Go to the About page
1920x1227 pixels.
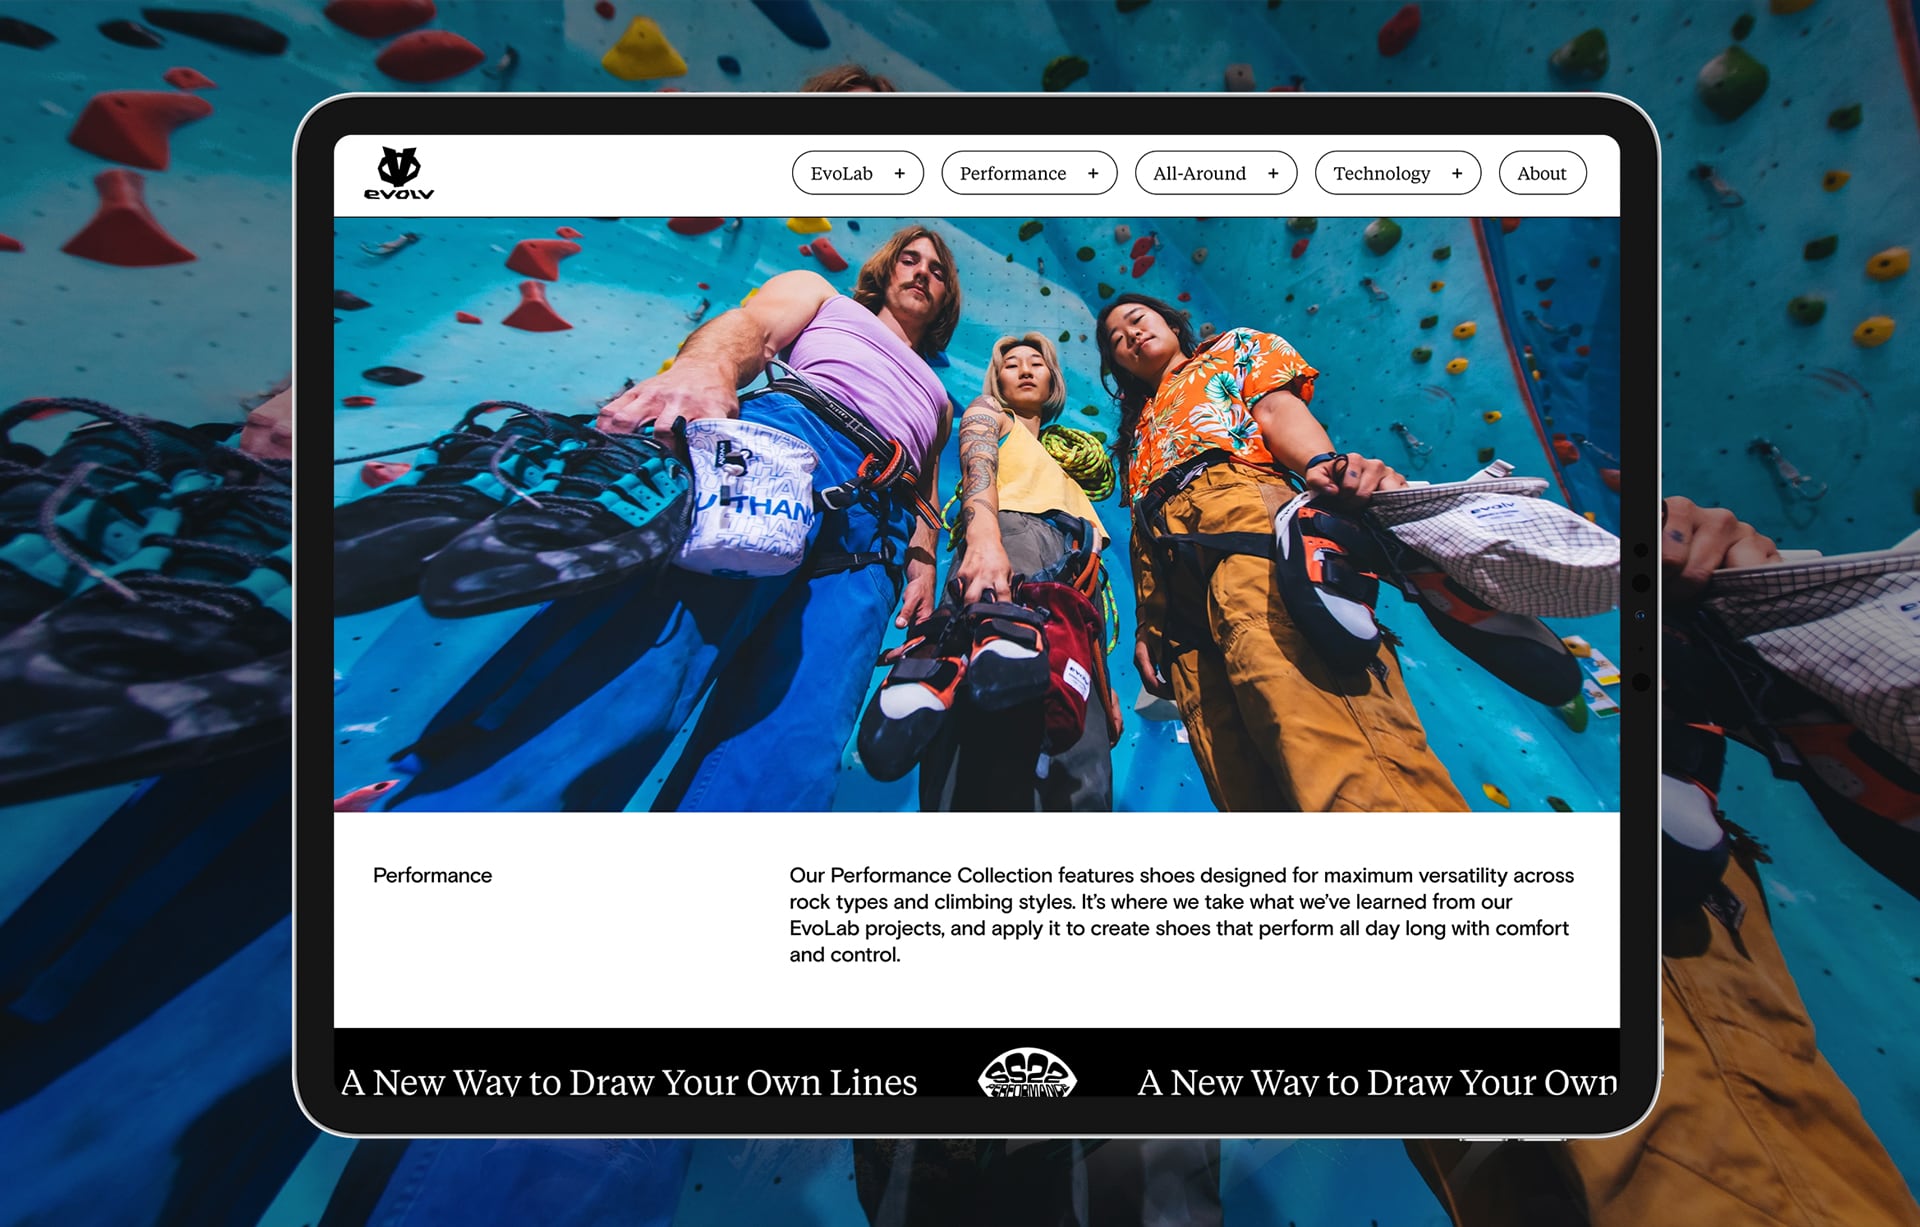pyautogui.click(x=1541, y=174)
